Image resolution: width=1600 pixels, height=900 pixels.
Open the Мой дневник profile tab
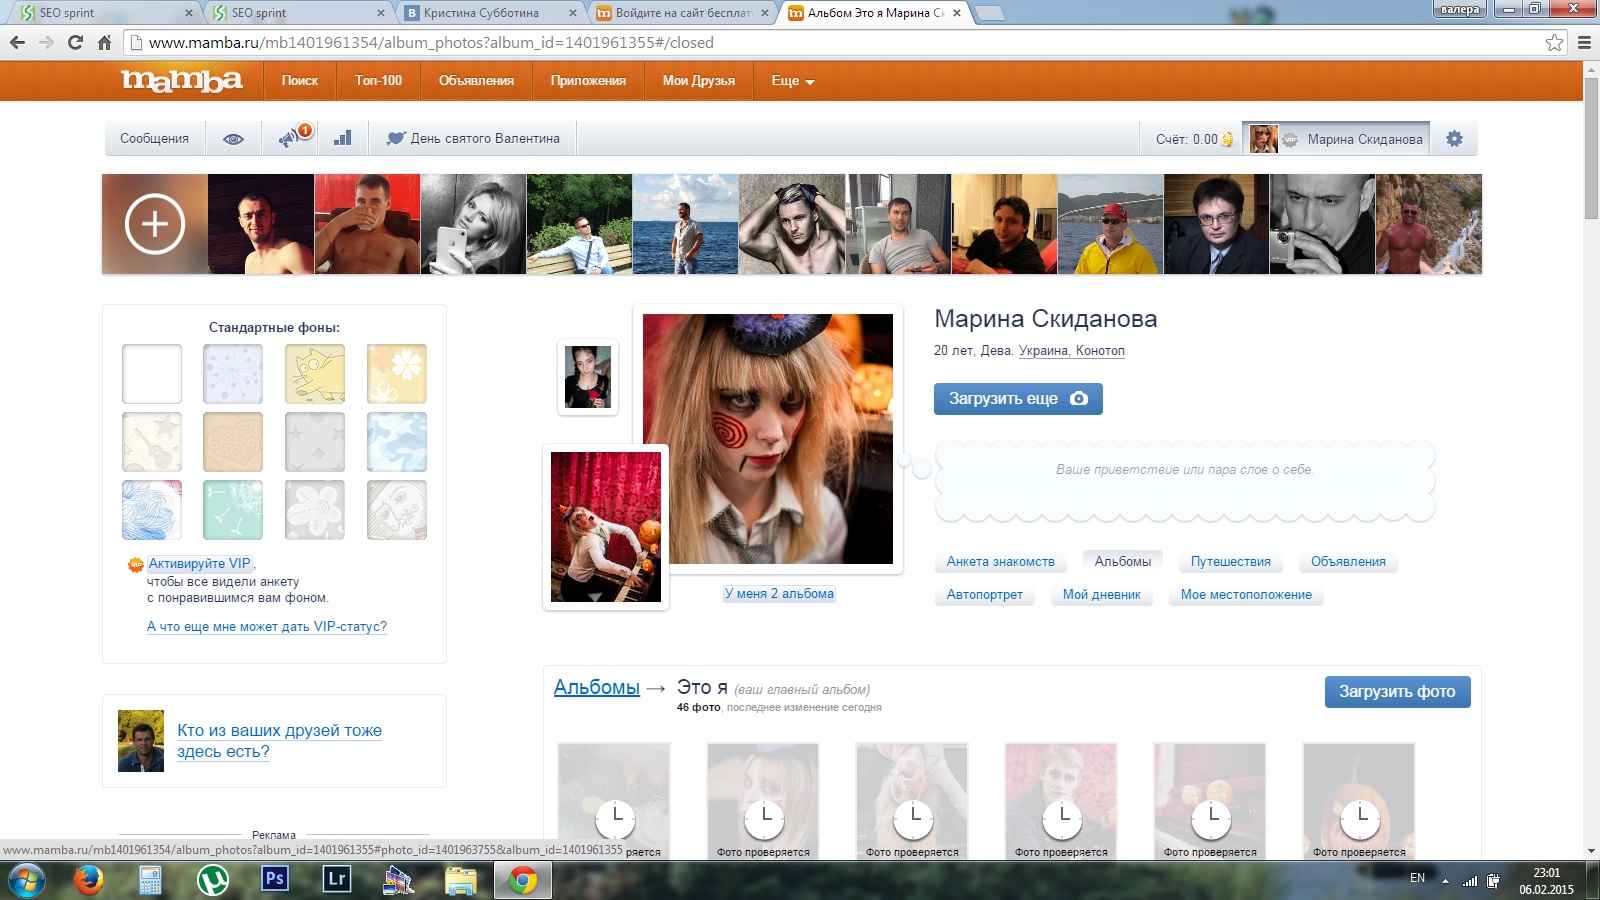[x=1101, y=595]
